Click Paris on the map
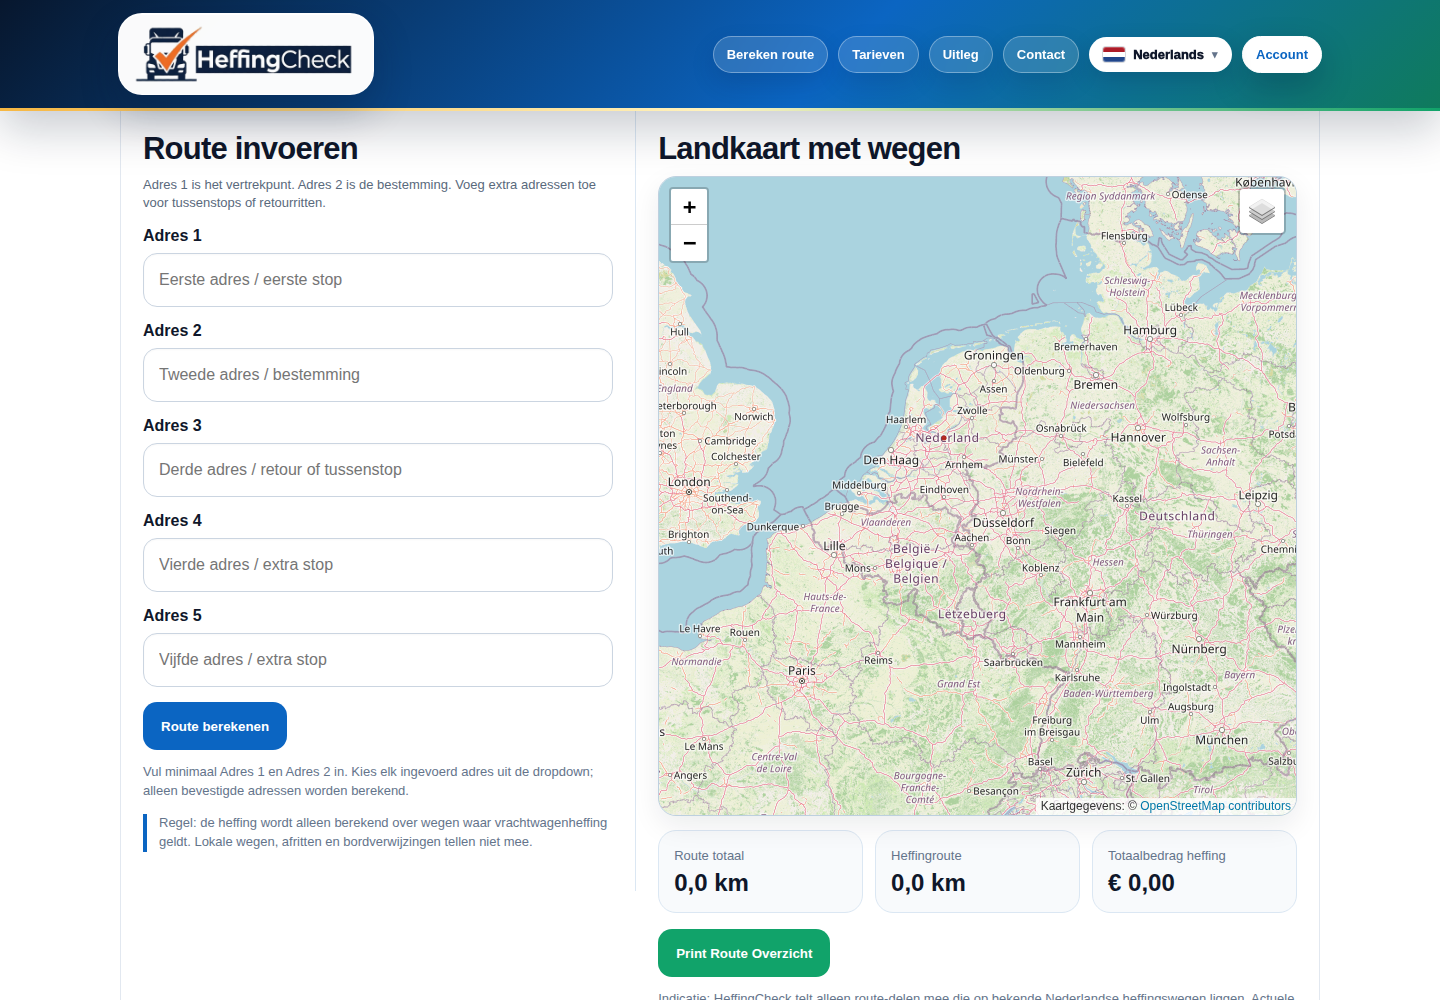The width and height of the screenshot is (1440, 1000). click(x=802, y=671)
